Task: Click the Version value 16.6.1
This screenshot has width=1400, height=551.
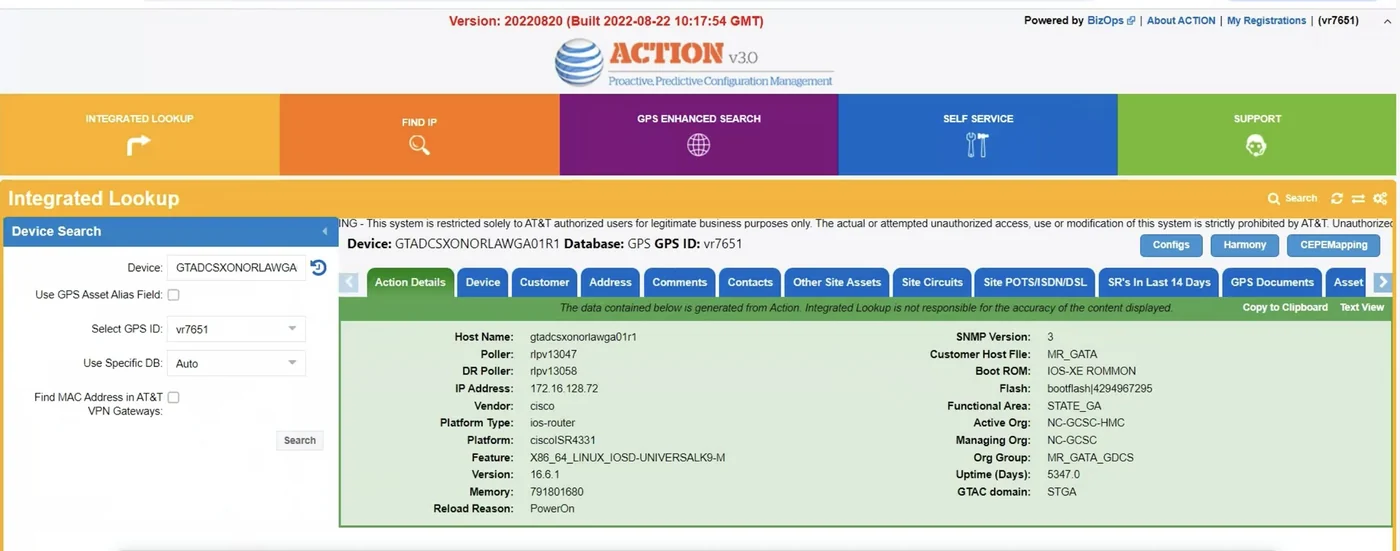Action: click(545, 474)
